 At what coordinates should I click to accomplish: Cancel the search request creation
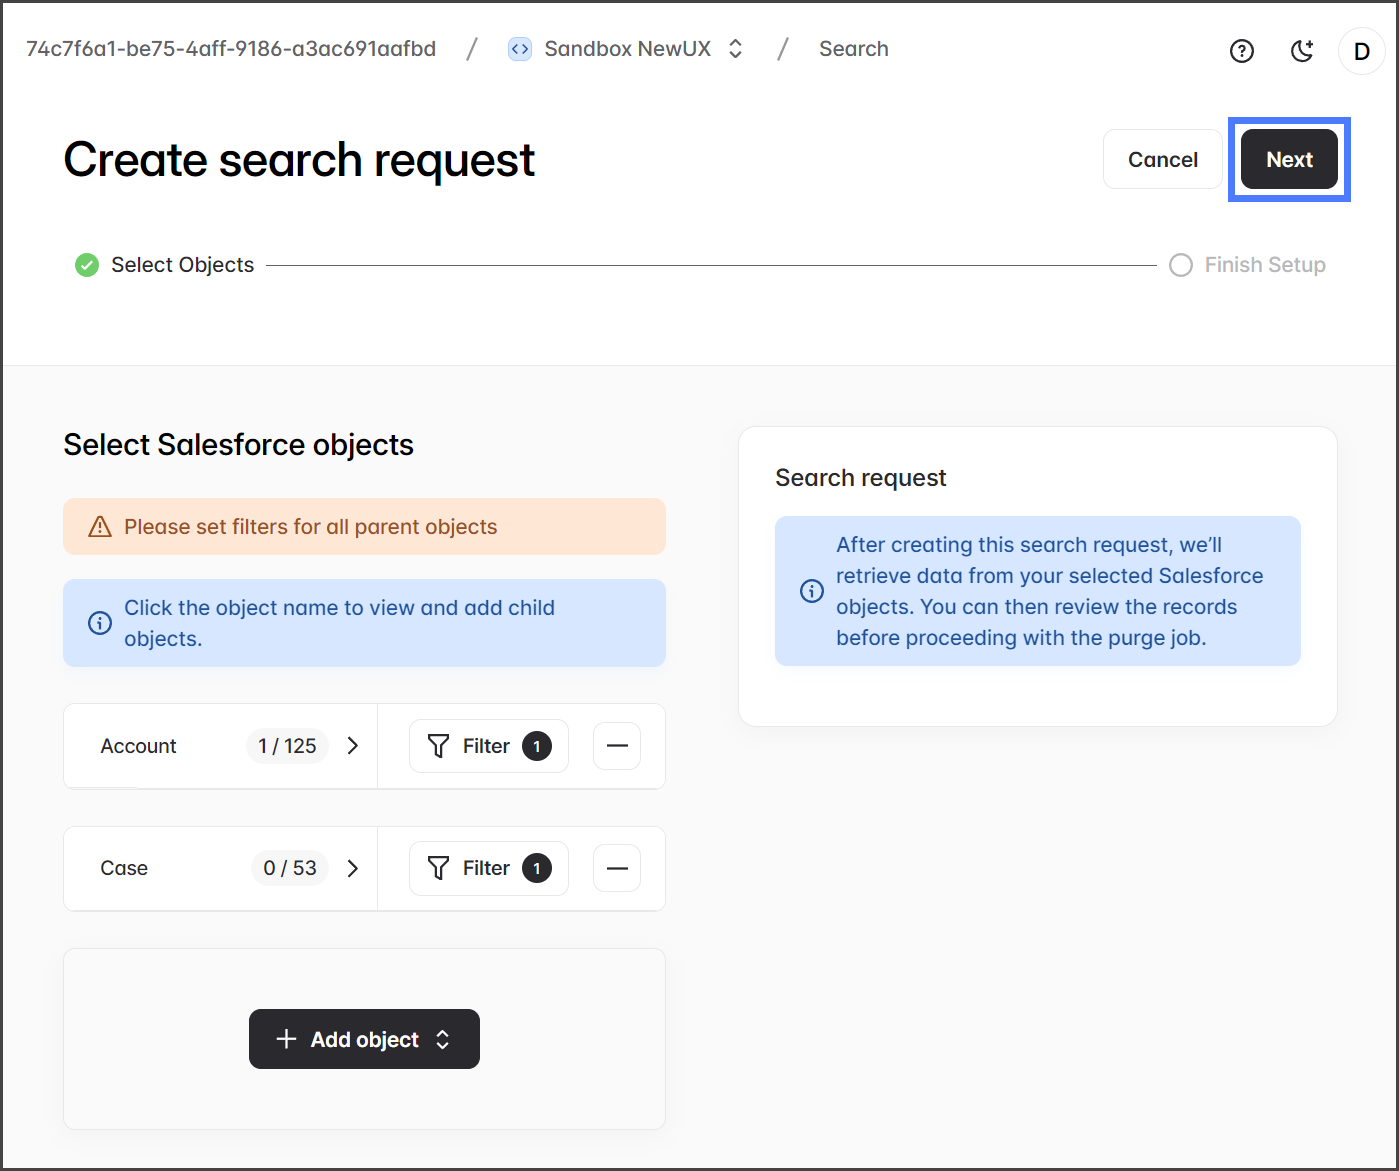[x=1162, y=160]
